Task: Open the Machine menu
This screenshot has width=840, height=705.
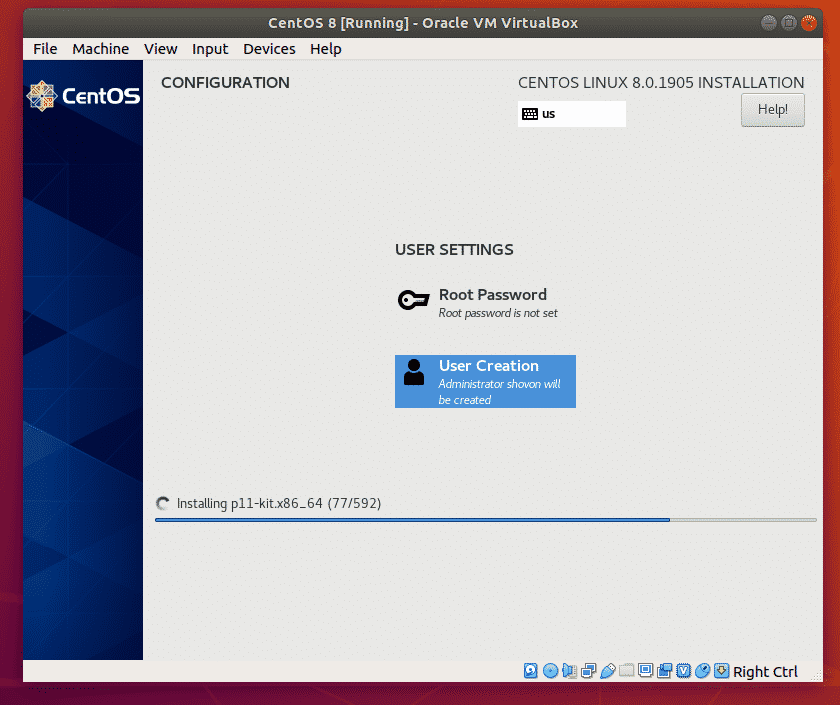Action: point(101,49)
